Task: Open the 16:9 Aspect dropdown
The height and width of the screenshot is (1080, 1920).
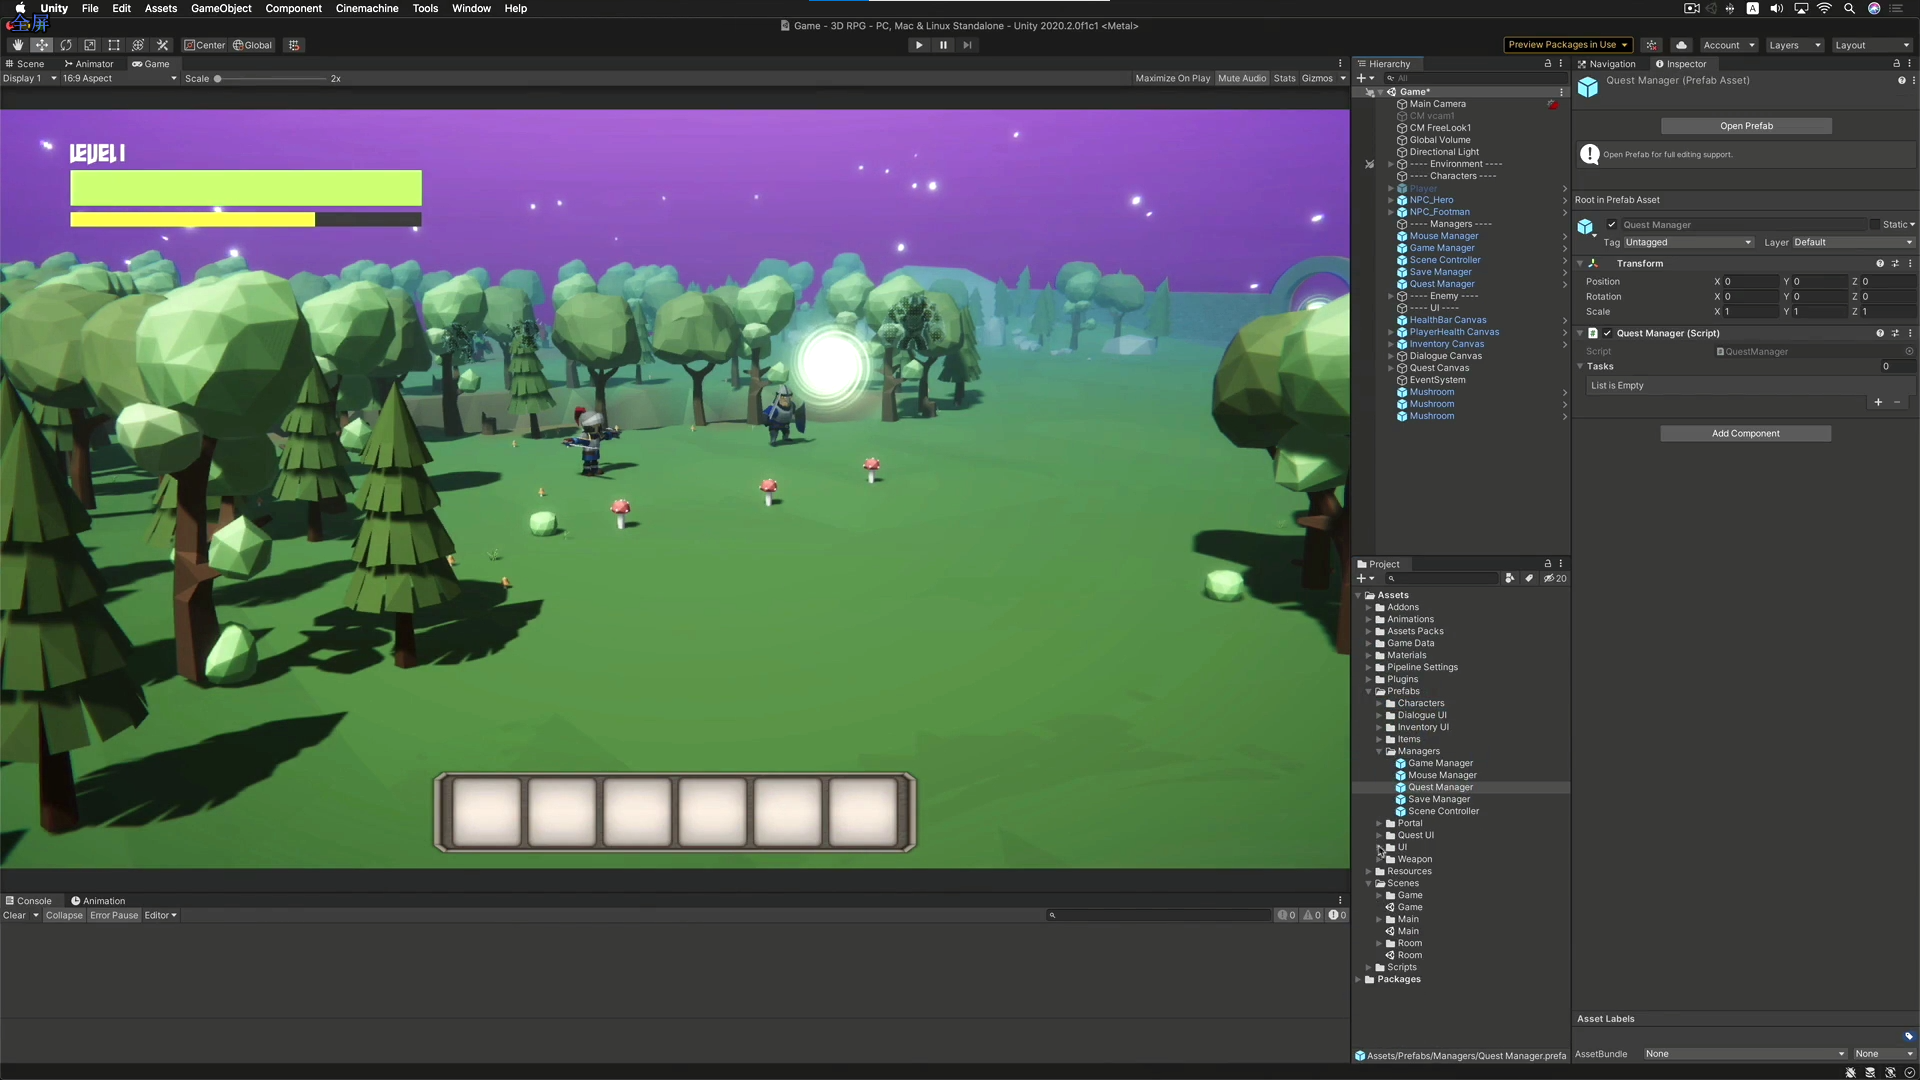Action: pyautogui.click(x=119, y=78)
